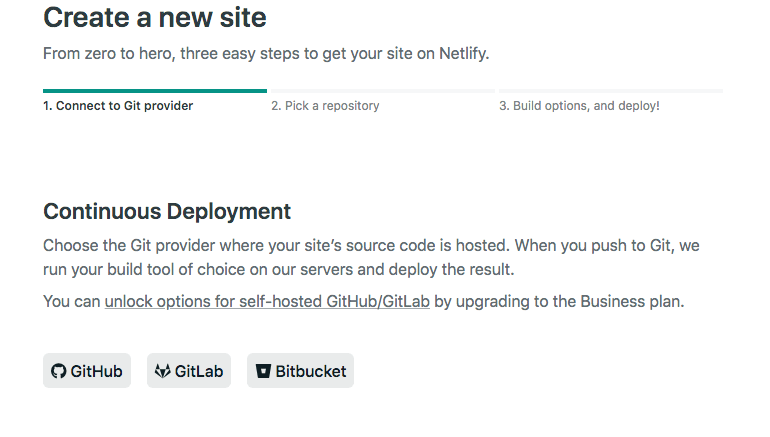The image size is (770, 437).
Task: Click the green progress bar for step one
Action: point(155,91)
